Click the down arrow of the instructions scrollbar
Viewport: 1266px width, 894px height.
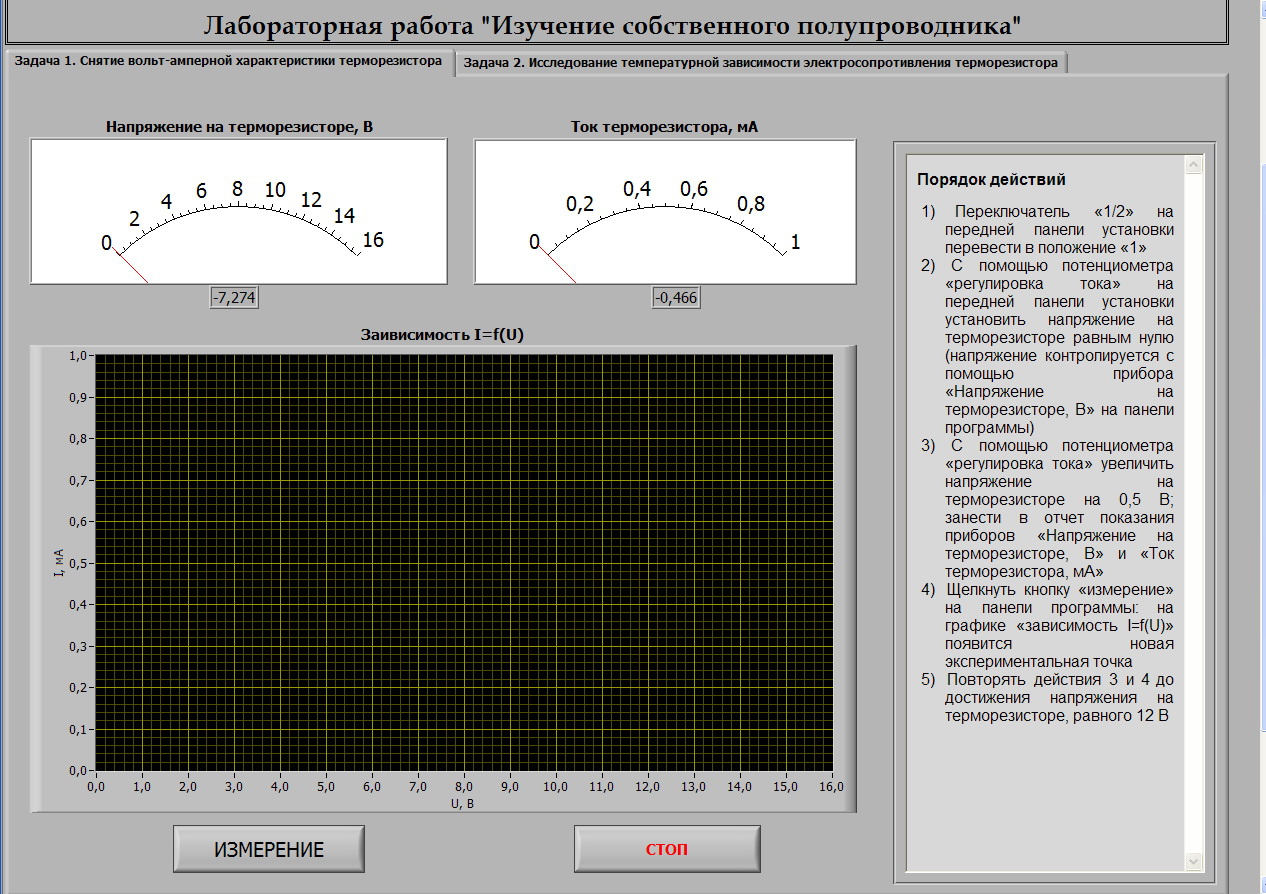tap(1193, 861)
